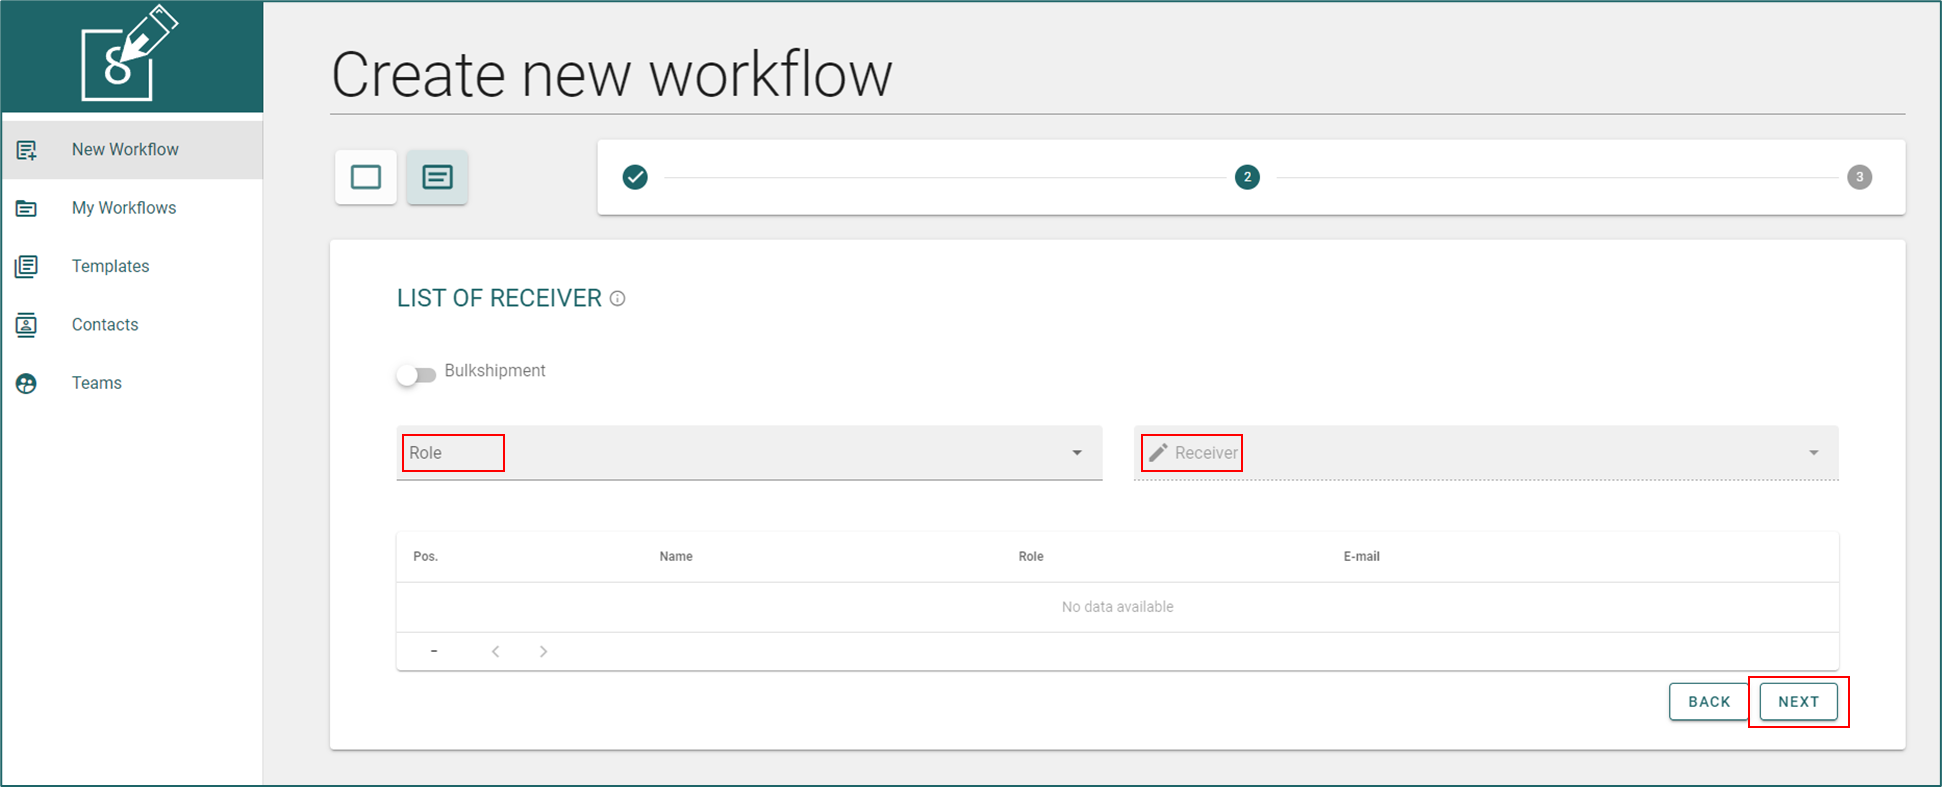Click the BACK button
The image size is (1942, 787).
click(x=1709, y=701)
